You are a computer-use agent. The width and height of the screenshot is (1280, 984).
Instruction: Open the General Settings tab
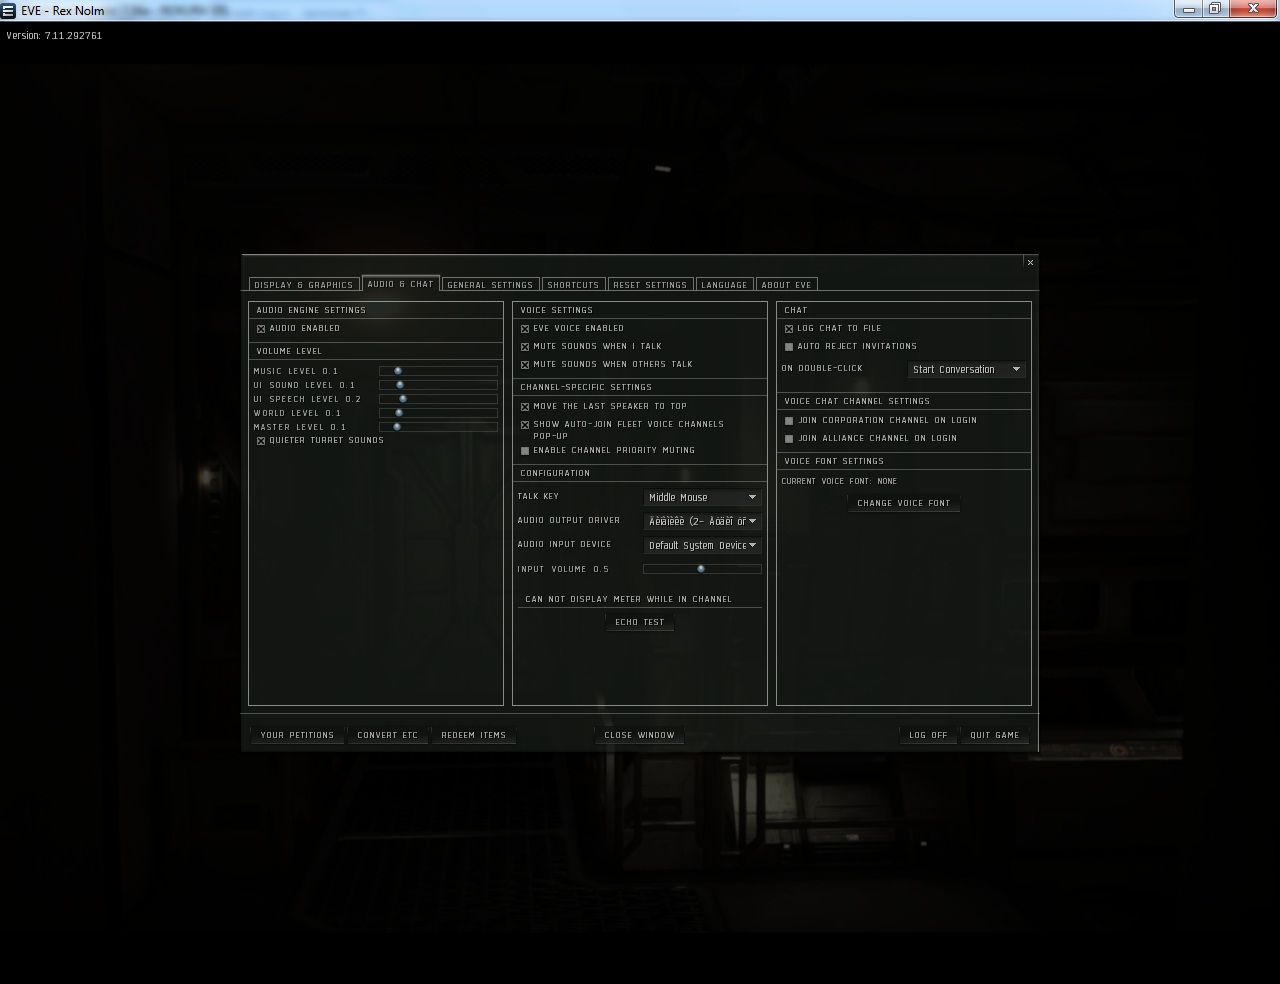coord(490,285)
